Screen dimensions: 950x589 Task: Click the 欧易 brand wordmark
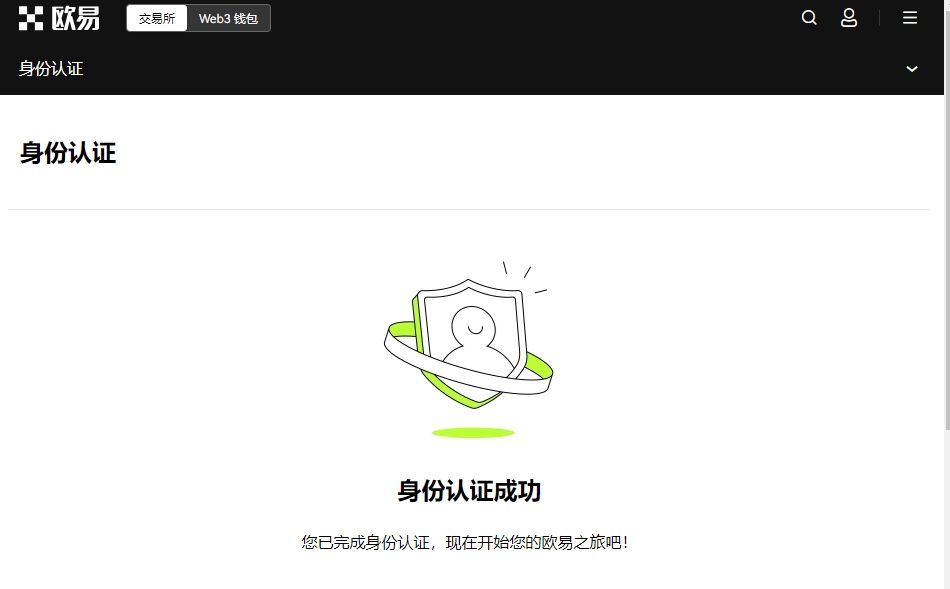click(76, 18)
